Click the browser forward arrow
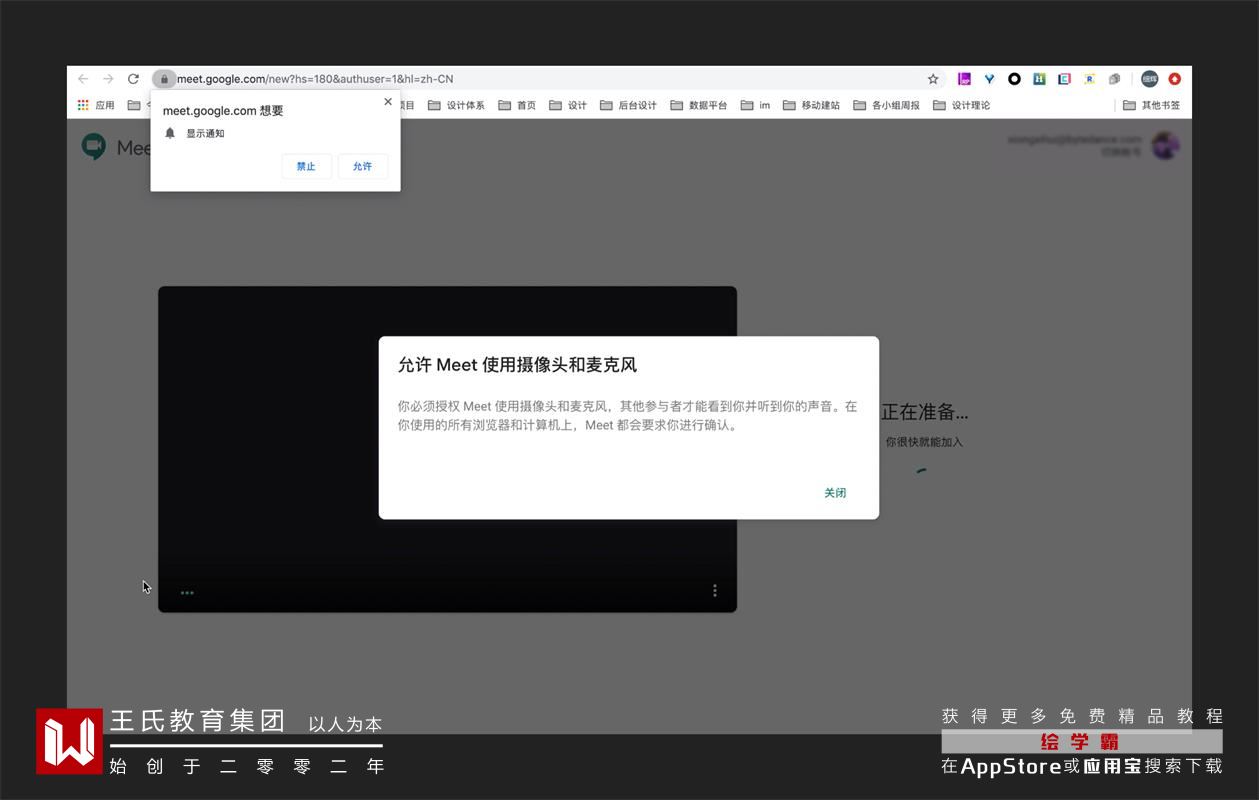The width and height of the screenshot is (1259, 800). [108, 79]
